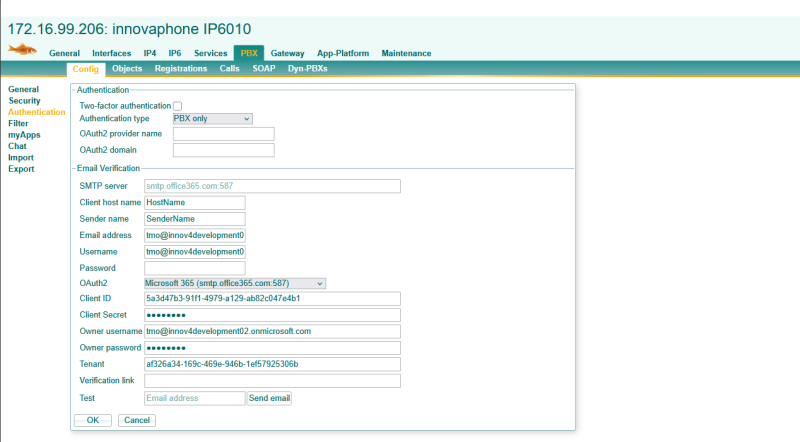Enable the Two-factor authentication checkbox
The height and width of the screenshot is (442, 800).
pyautogui.click(x=178, y=105)
